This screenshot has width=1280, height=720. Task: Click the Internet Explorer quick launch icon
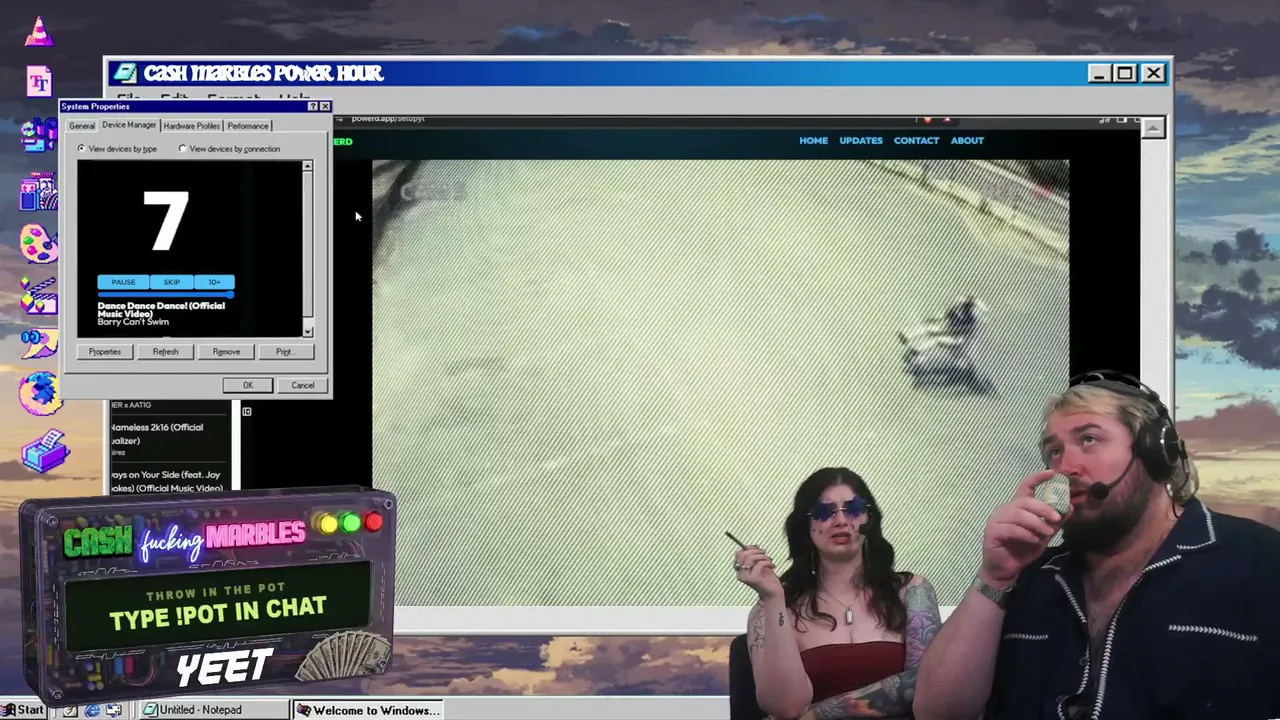92,710
